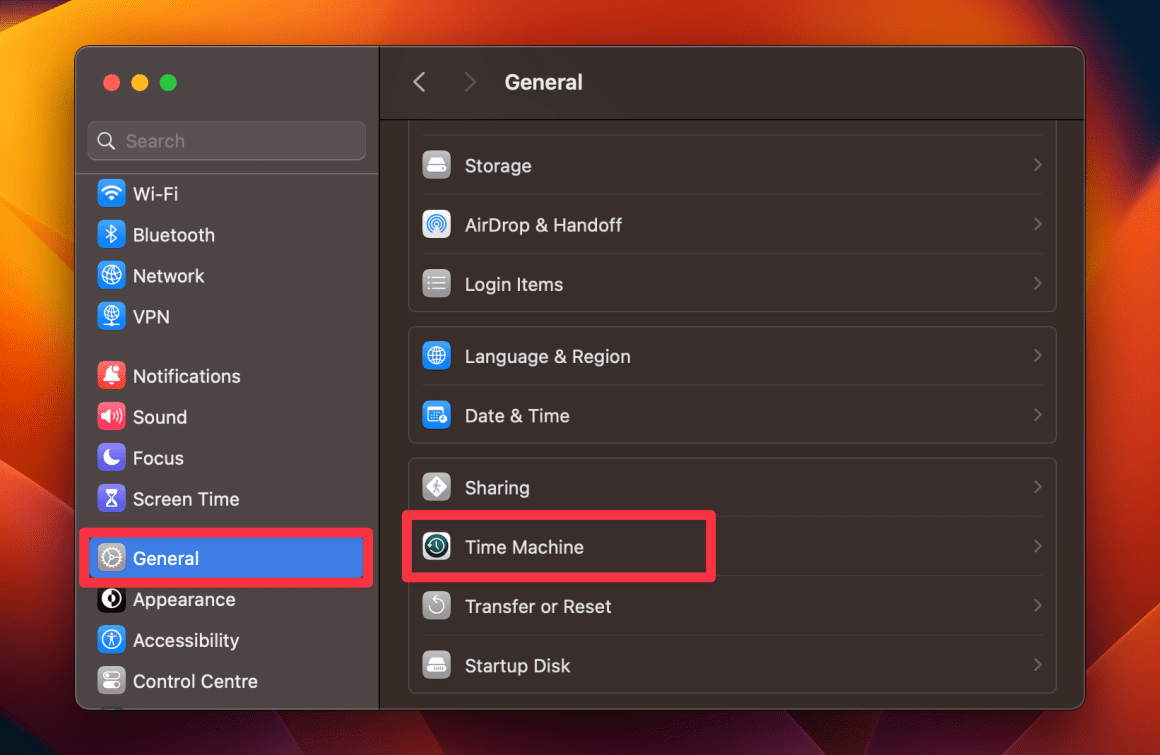Click the VPN icon in the sidebar

coord(112,316)
